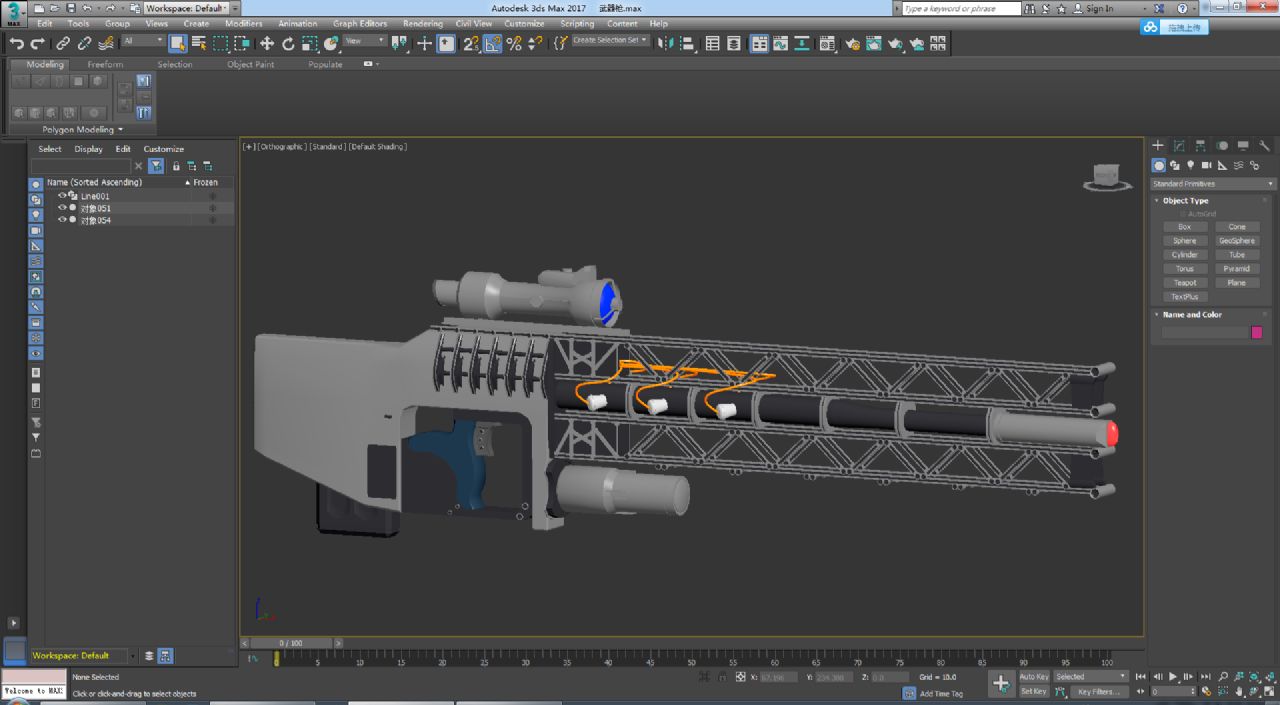Click the Set Key button

(1034, 691)
